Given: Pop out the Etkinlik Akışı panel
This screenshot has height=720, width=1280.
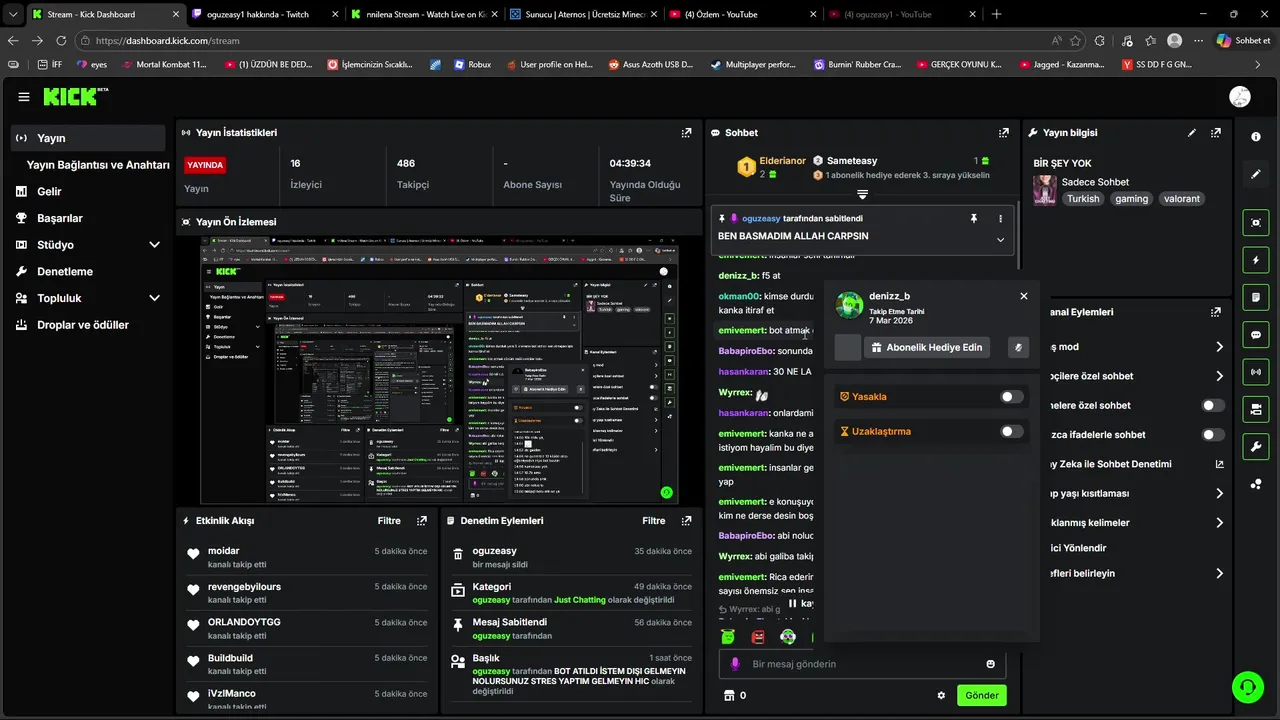Looking at the screenshot, I should pyautogui.click(x=422, y=521).
